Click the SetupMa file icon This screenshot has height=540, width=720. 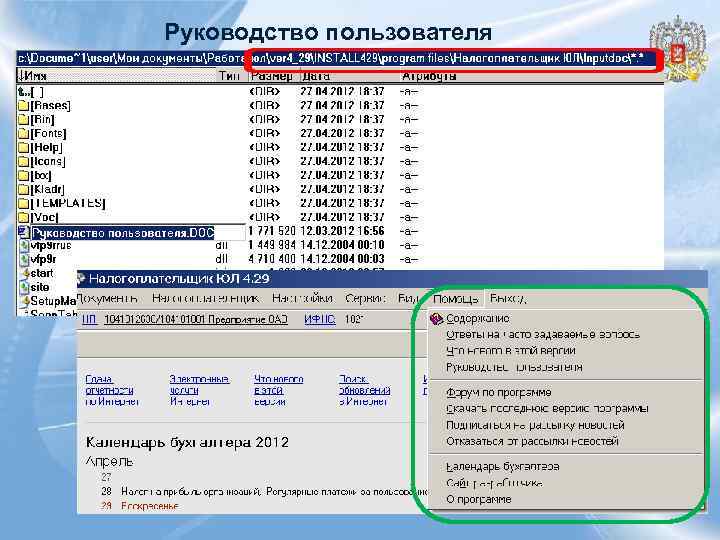pos(24,301)
